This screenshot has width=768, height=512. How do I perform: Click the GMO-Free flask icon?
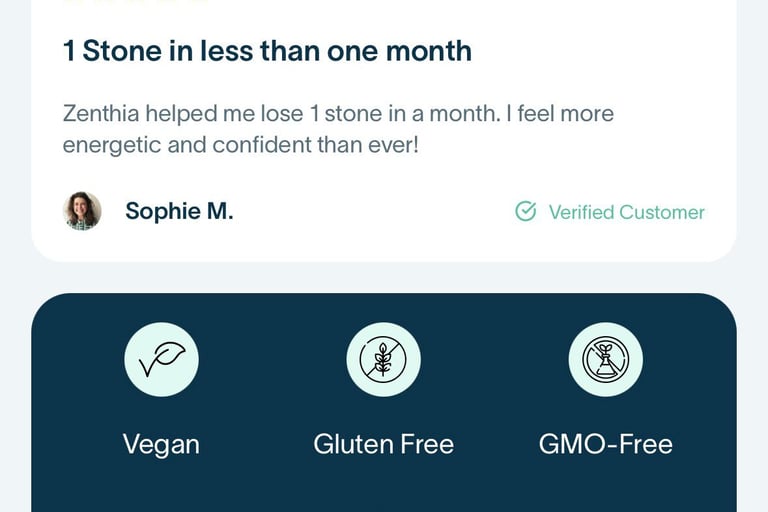click(605, 359)
